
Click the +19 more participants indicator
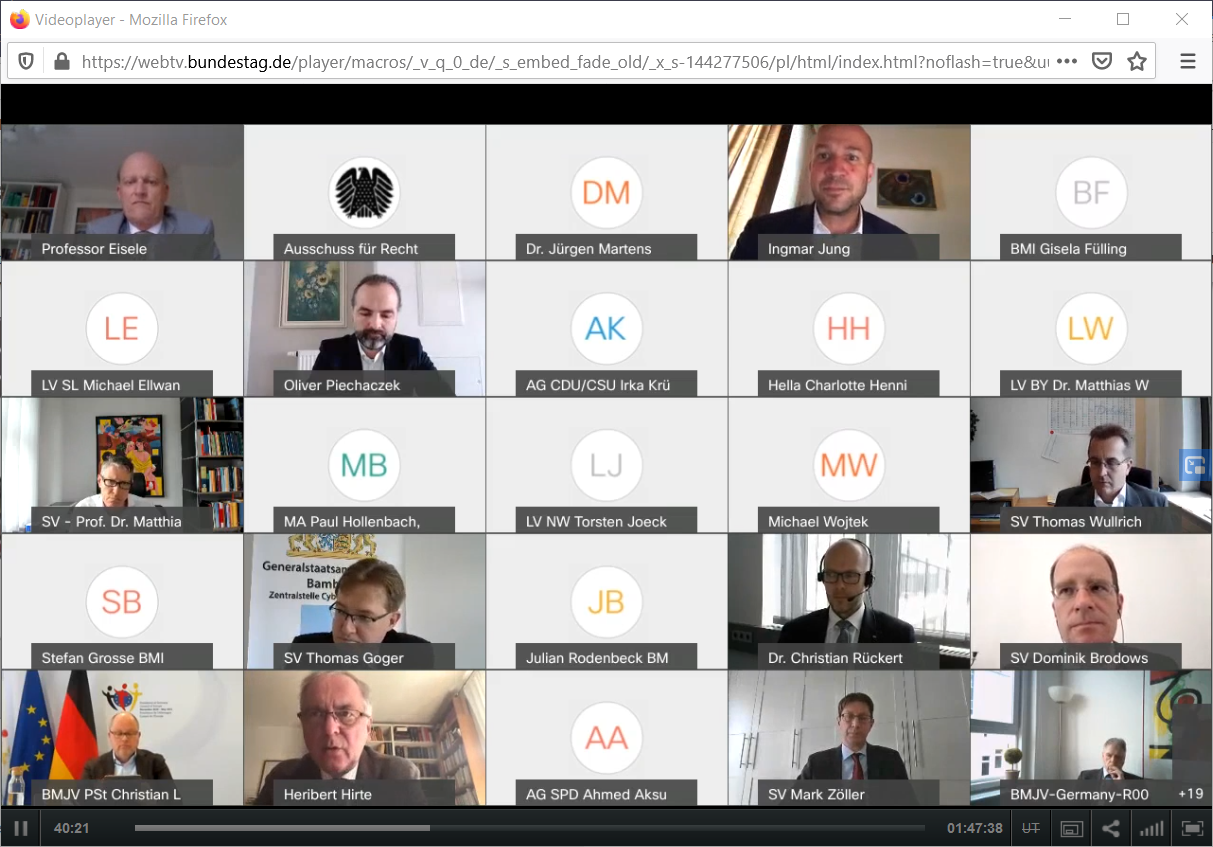(1190, 794)
